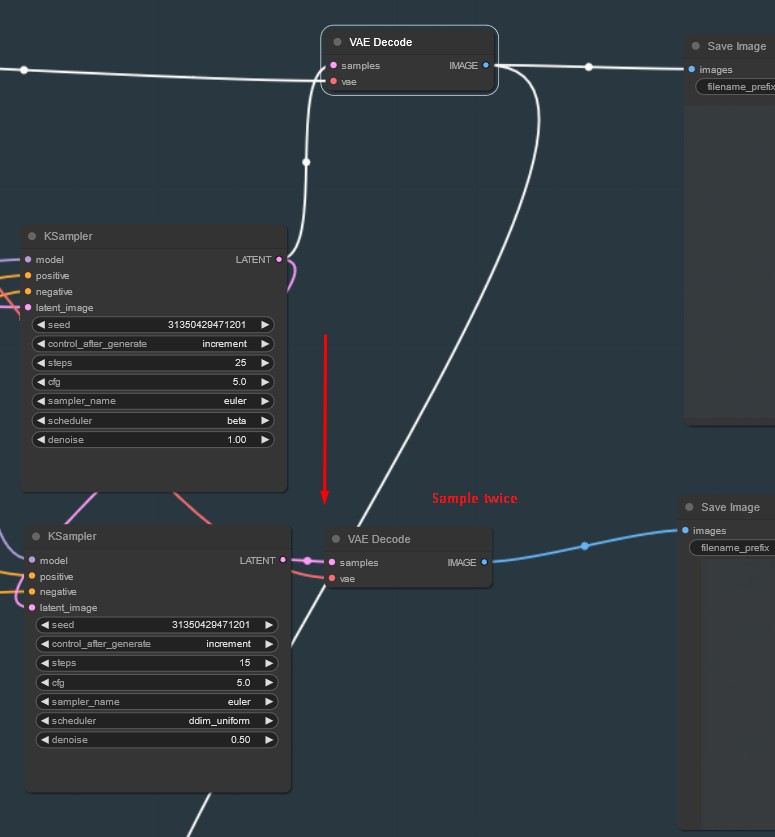Previous sampler_name in the lower KSampler
The width and height of the screenshot is (775, 837).
coord(45,702)
